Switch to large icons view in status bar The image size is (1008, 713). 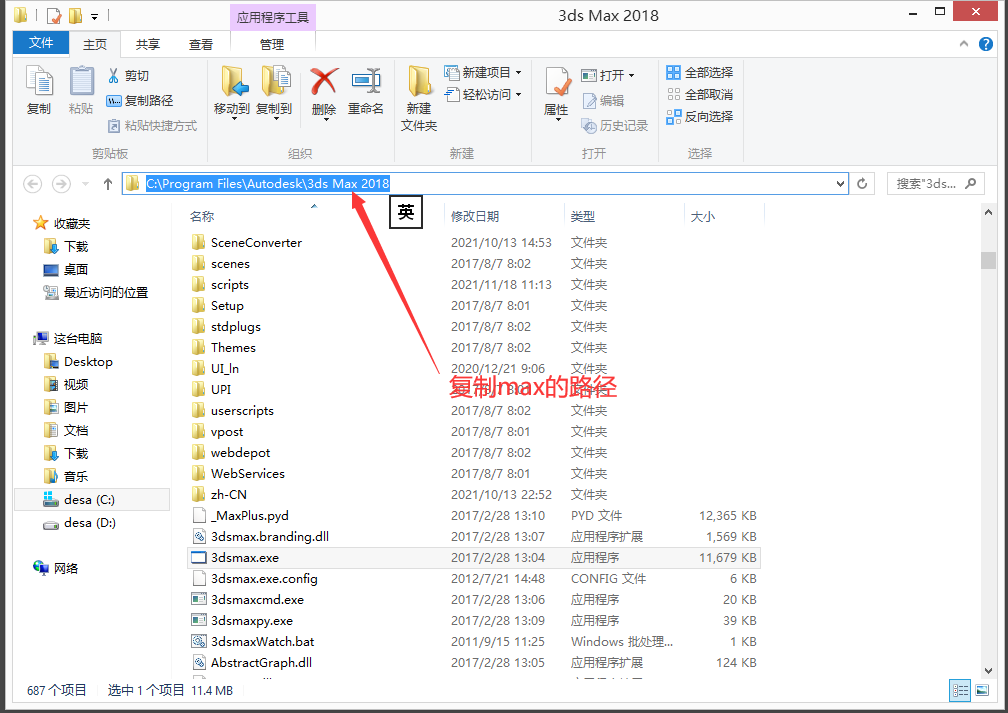click(982, 690)
